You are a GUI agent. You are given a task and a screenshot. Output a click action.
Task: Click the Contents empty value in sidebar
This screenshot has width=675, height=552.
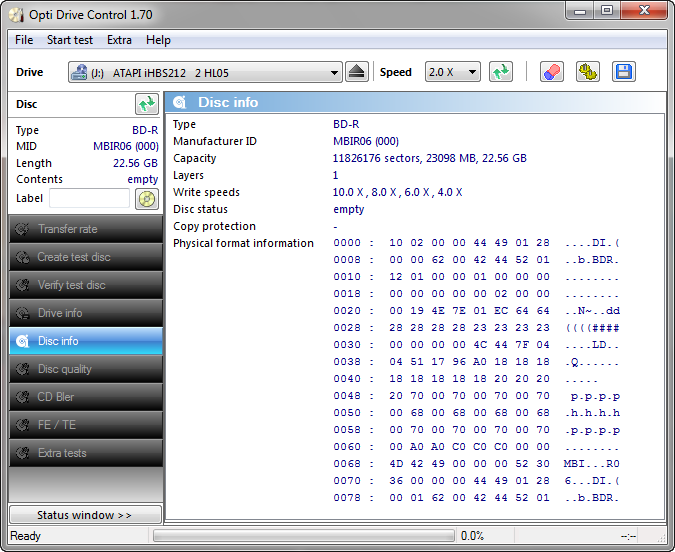pos(142,179)
